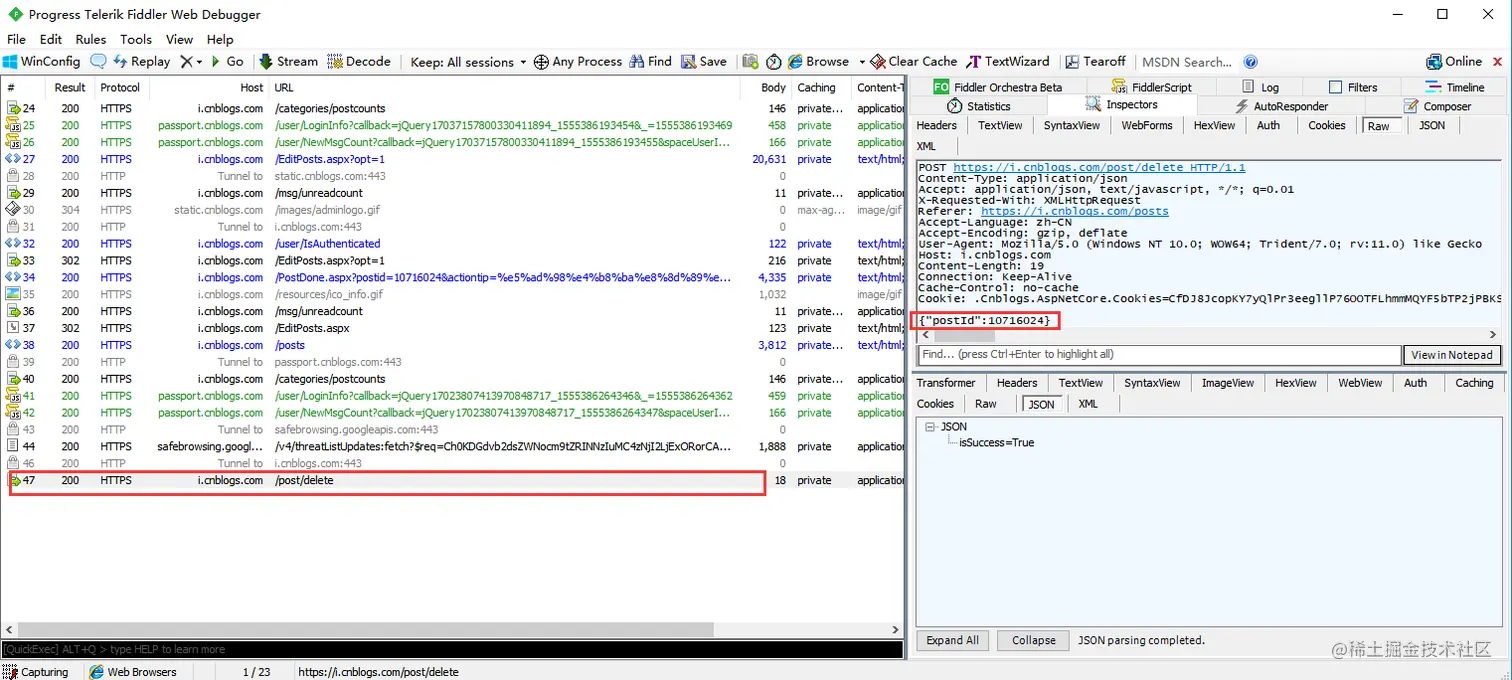The image size is (1512, 680).
Task: Switch to the Statistics tab
Action: tap(978, 106)
